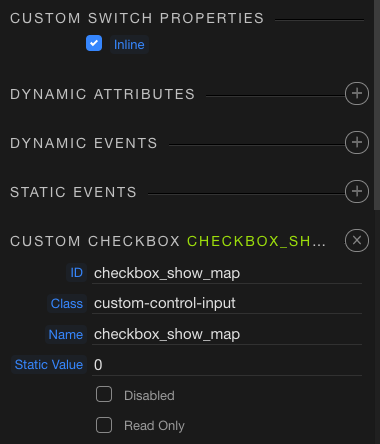380x444 pixels.
Task: Enable the Disabled checkbox
Action: (x=104, y=394)
